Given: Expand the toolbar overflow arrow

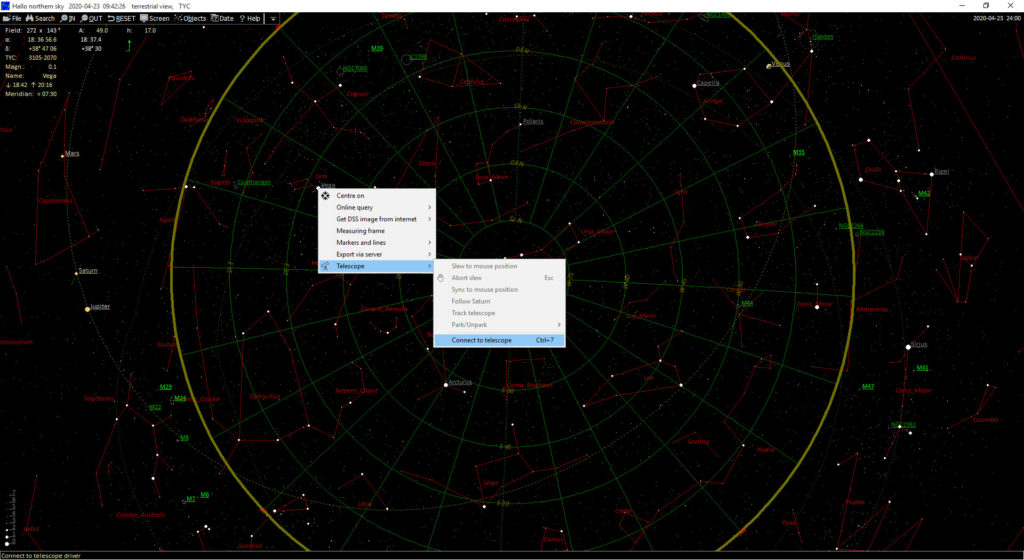Looking at the screenshot, I should click(273, 18).
